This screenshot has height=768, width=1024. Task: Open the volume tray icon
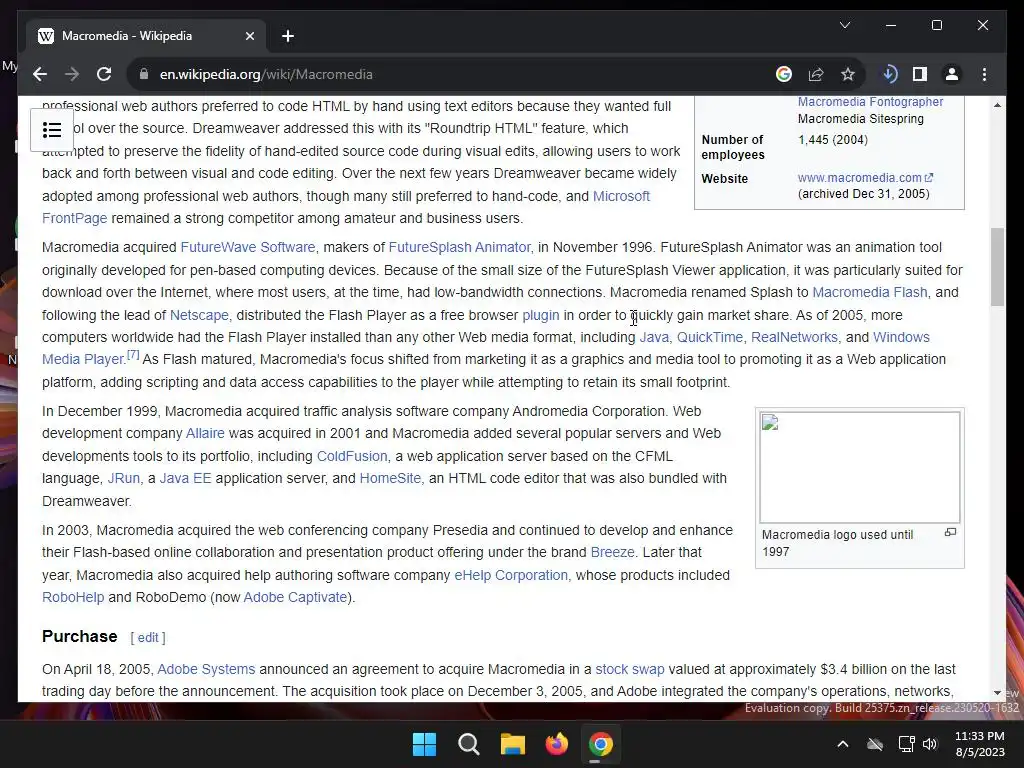930,744
